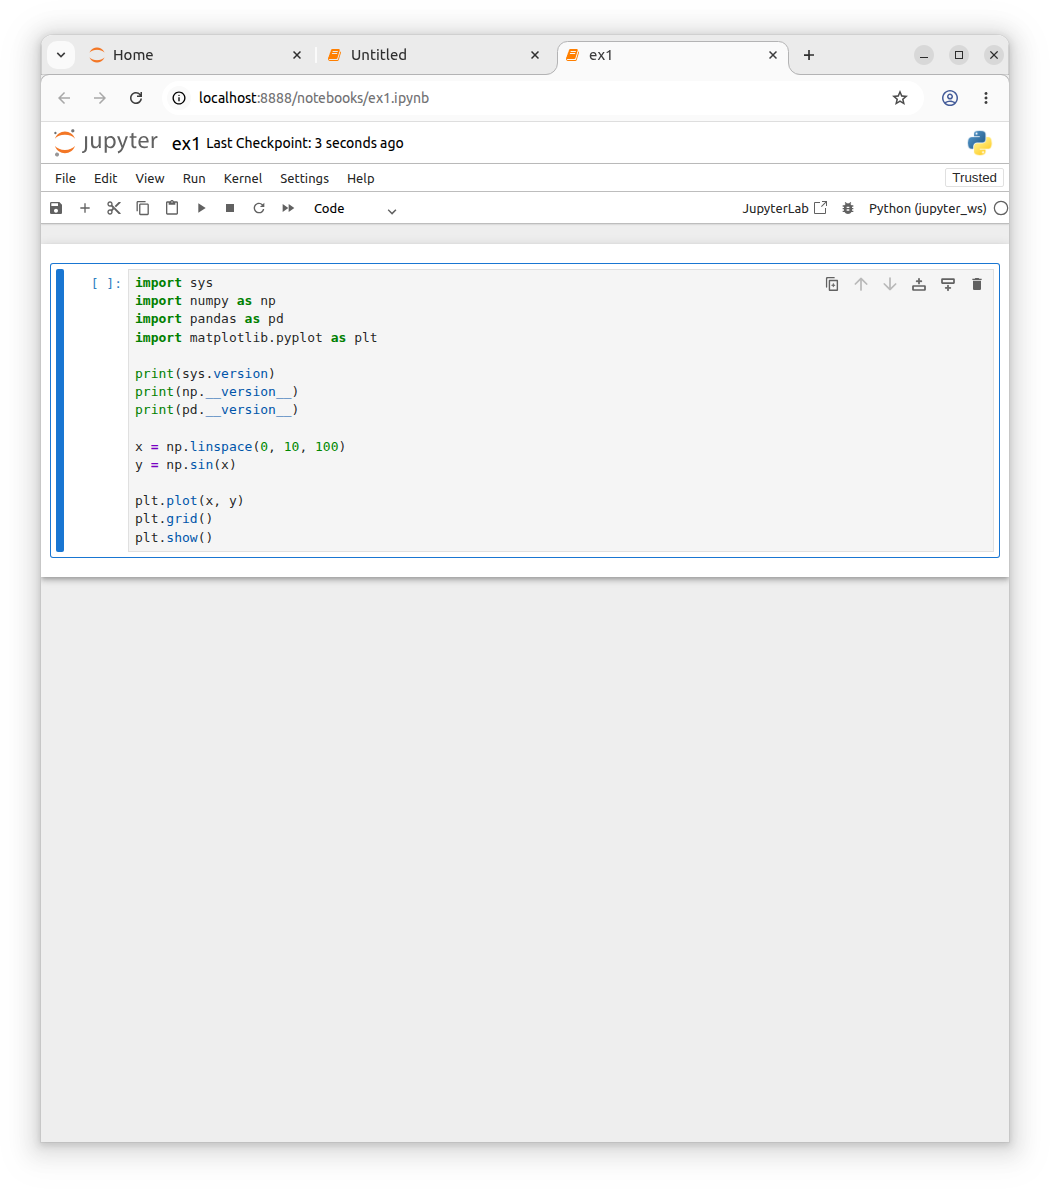Screen dimensions: 1050x1189
Task: Switch kernel via Python (jupyter_ws) button
Action: [927, 209]
